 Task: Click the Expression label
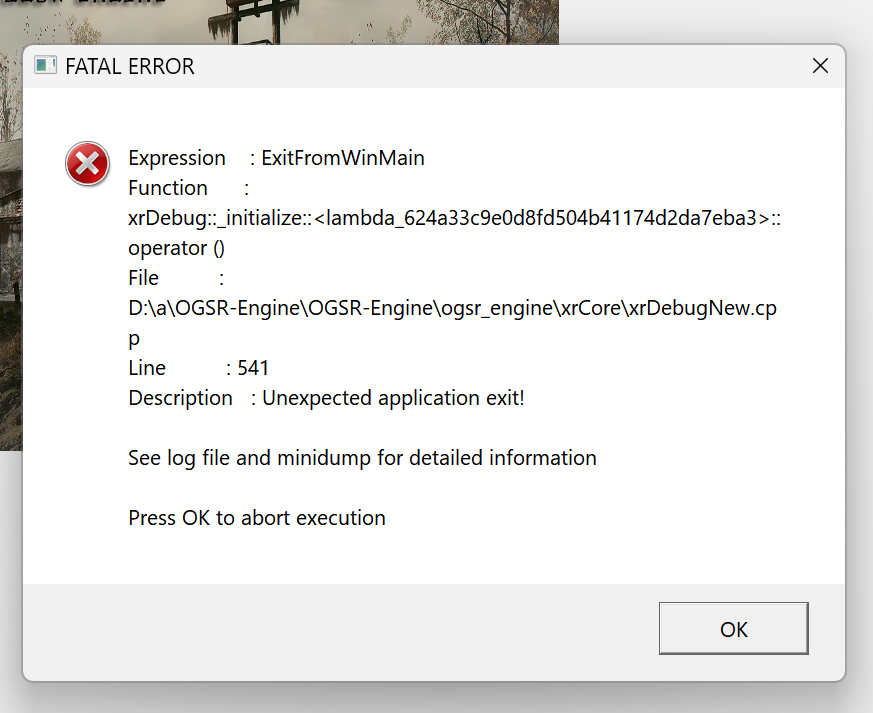[x=177, y=159]
